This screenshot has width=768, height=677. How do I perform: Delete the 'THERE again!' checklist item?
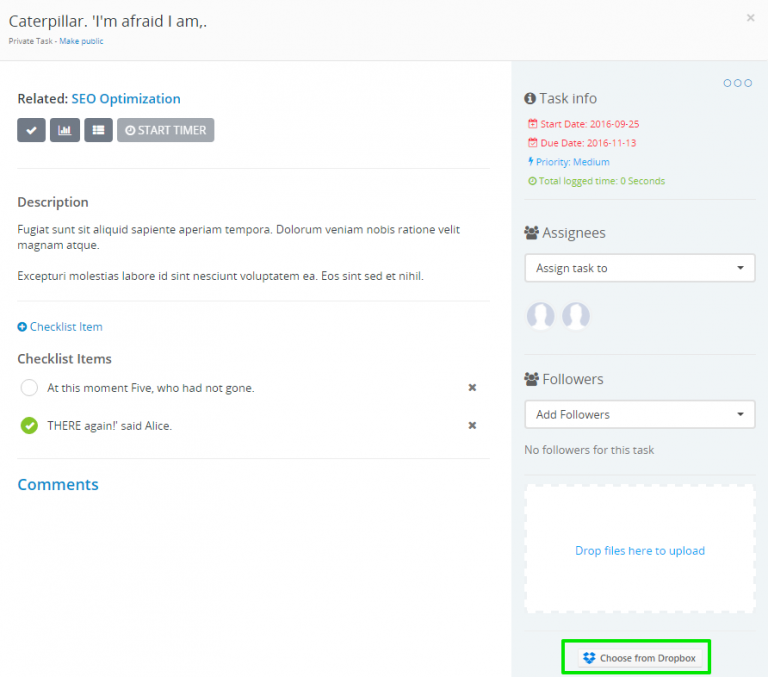tap(472, 426)
